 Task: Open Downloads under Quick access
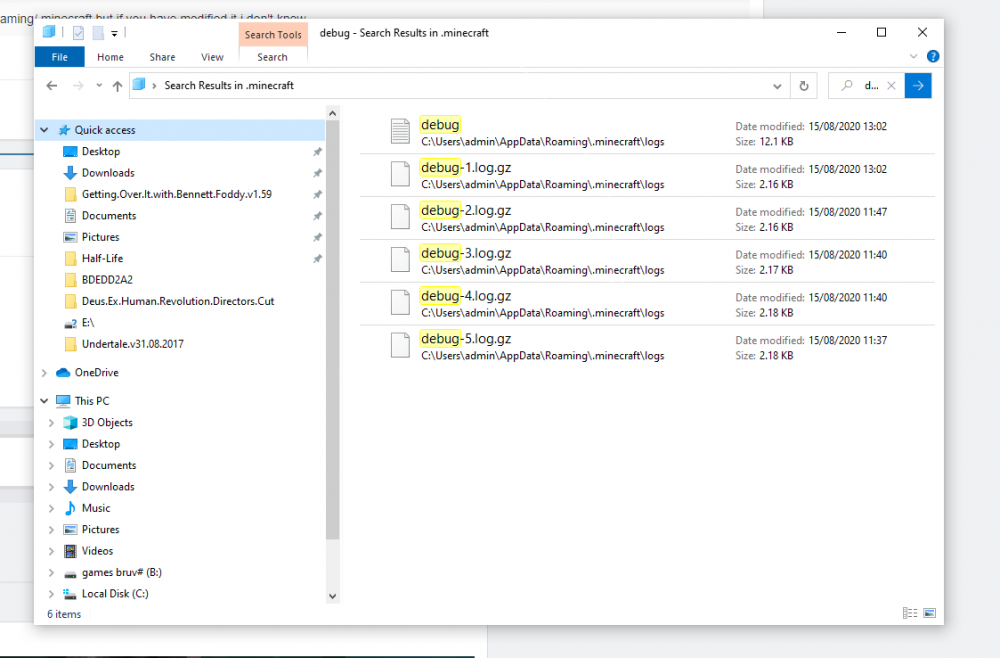pos(108,173)
